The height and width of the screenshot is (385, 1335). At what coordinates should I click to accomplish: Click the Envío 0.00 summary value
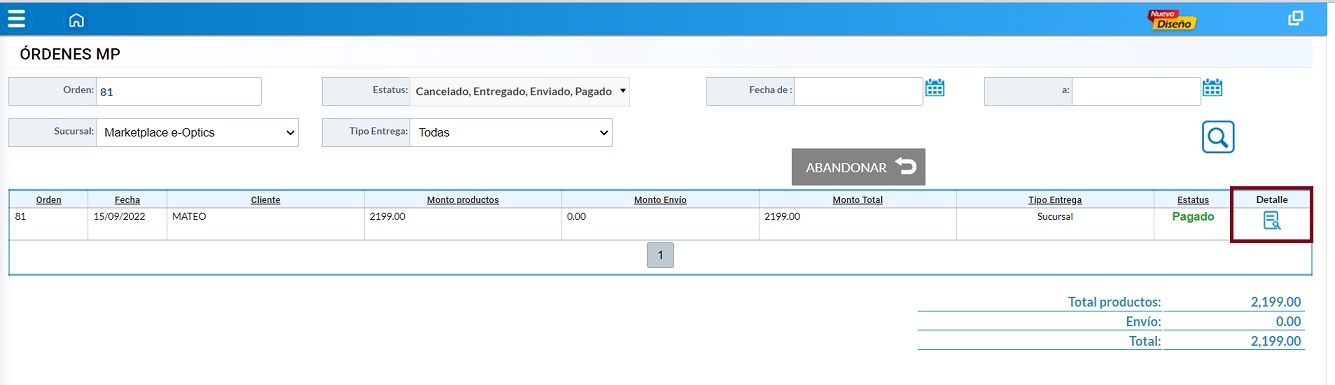[1289, 322]
